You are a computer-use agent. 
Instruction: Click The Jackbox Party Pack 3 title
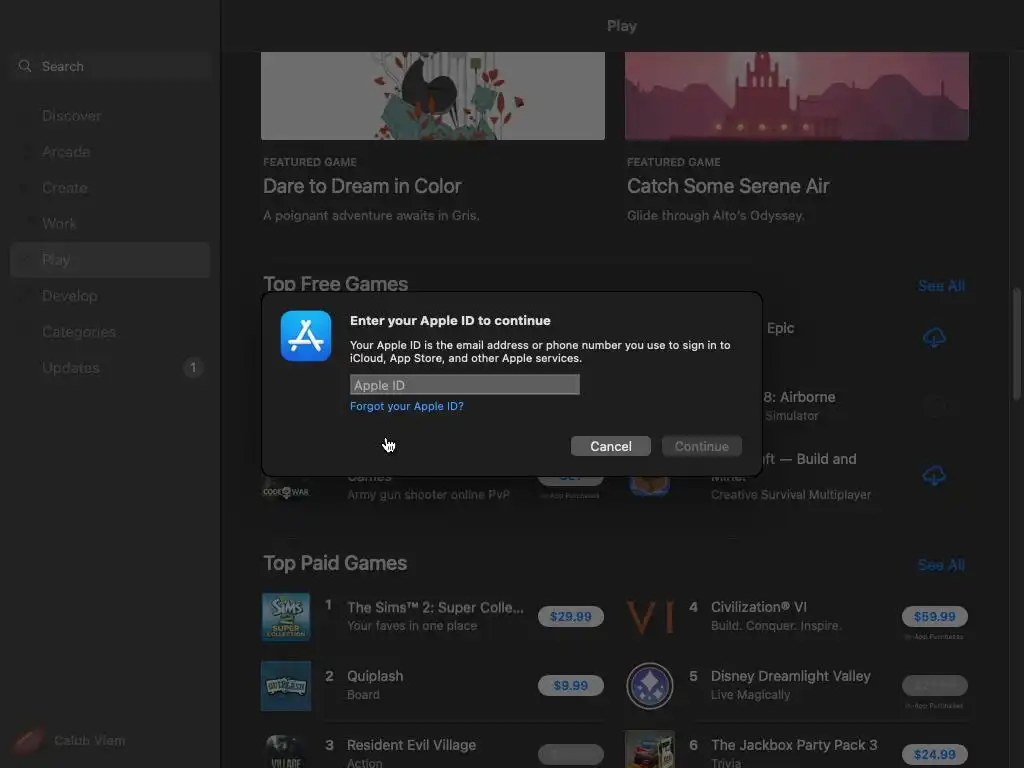(x=793, y=745)
